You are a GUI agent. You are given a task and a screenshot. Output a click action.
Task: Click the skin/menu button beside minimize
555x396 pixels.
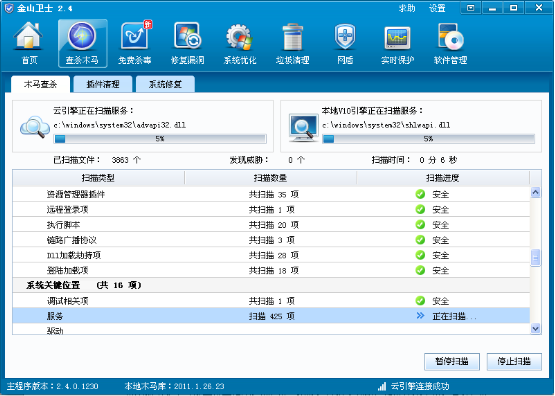[470, 8]
